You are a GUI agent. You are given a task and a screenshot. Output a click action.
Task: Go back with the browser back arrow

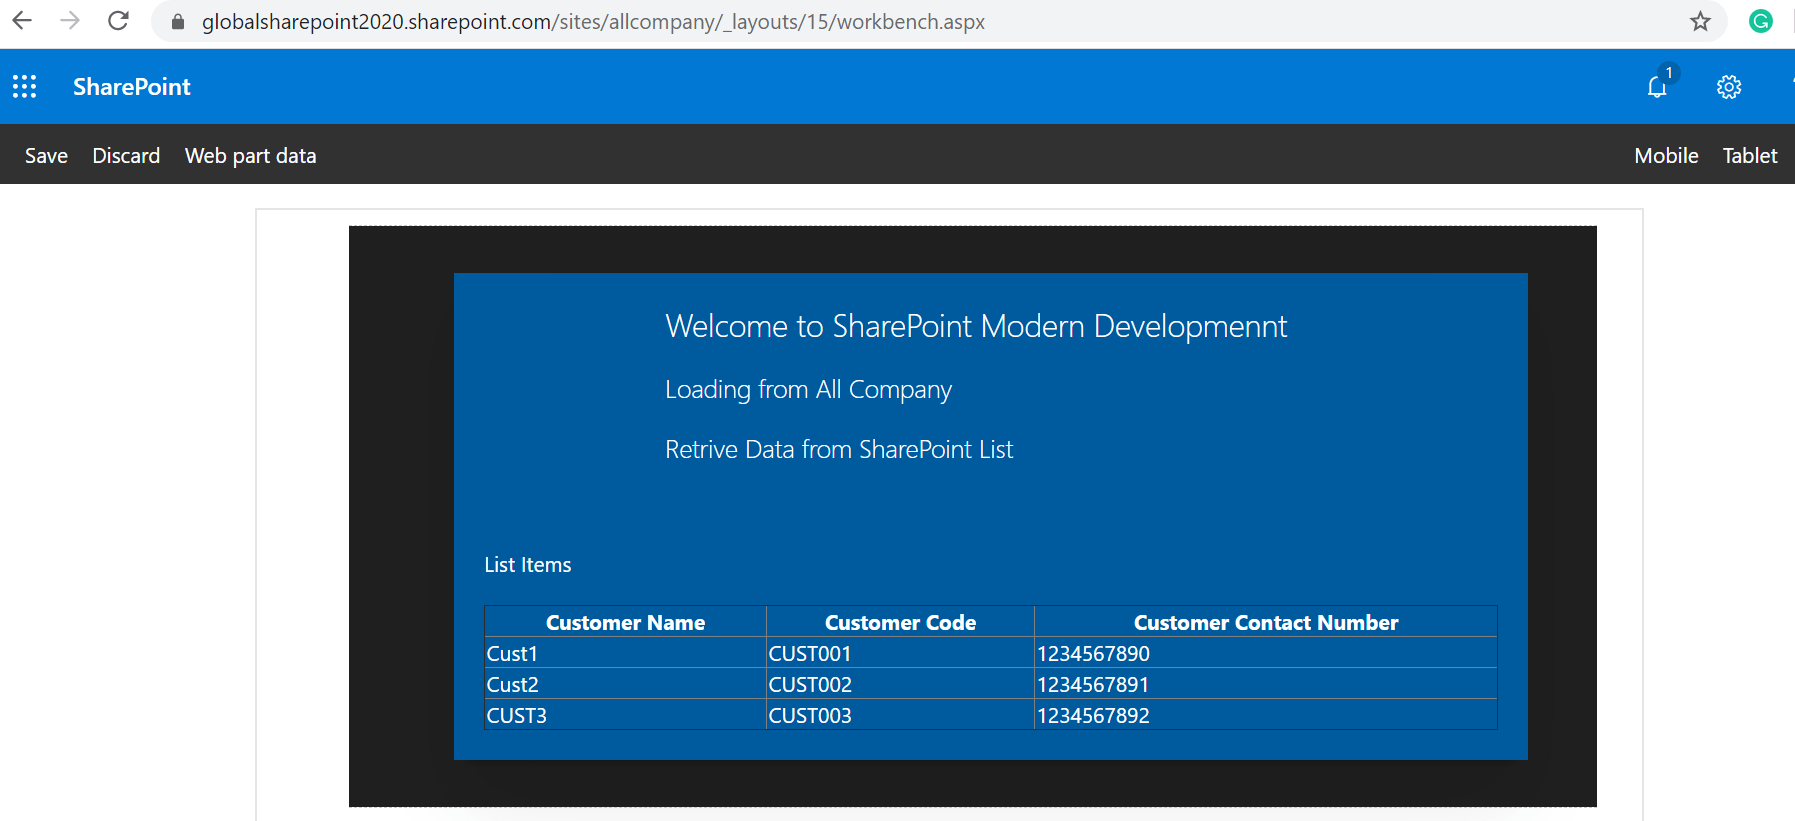click(22, 21)
